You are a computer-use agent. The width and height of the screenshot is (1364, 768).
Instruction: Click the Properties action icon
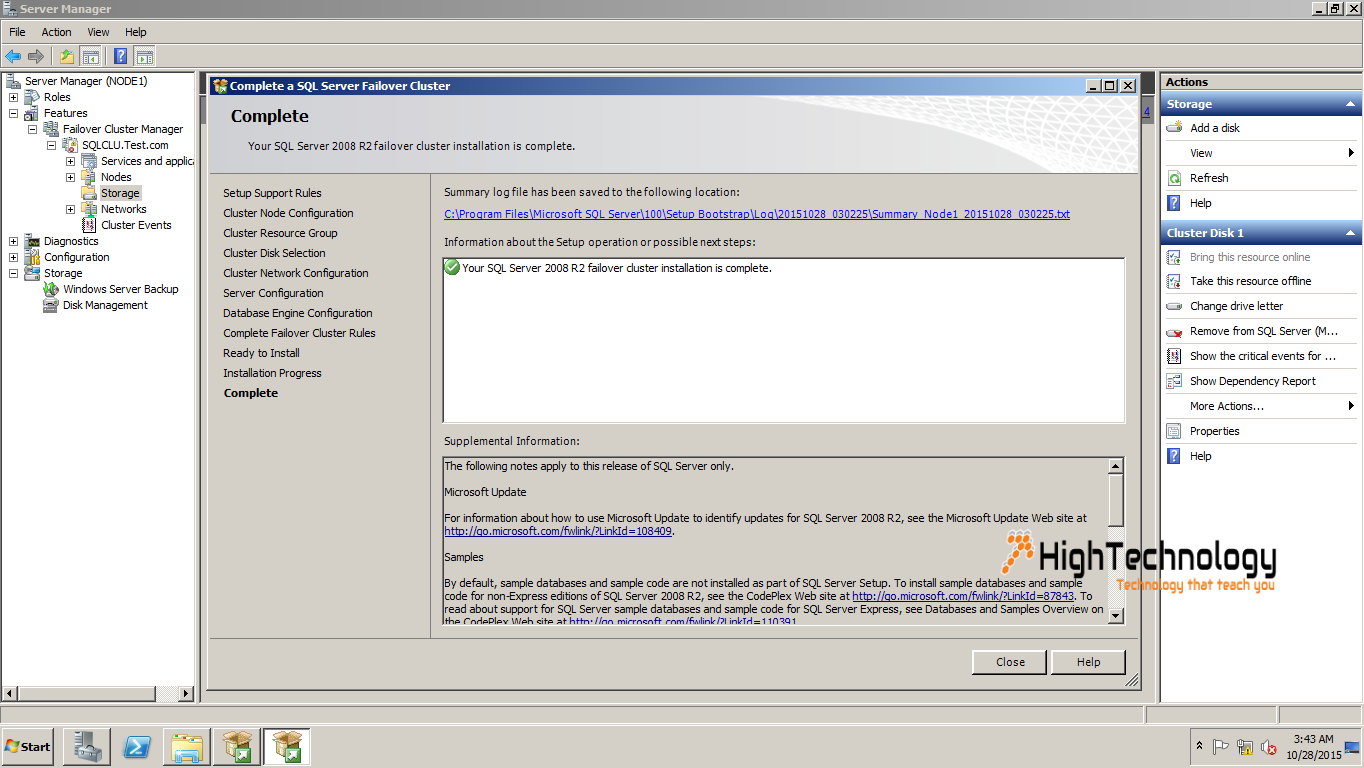(x=1175, y=431)
